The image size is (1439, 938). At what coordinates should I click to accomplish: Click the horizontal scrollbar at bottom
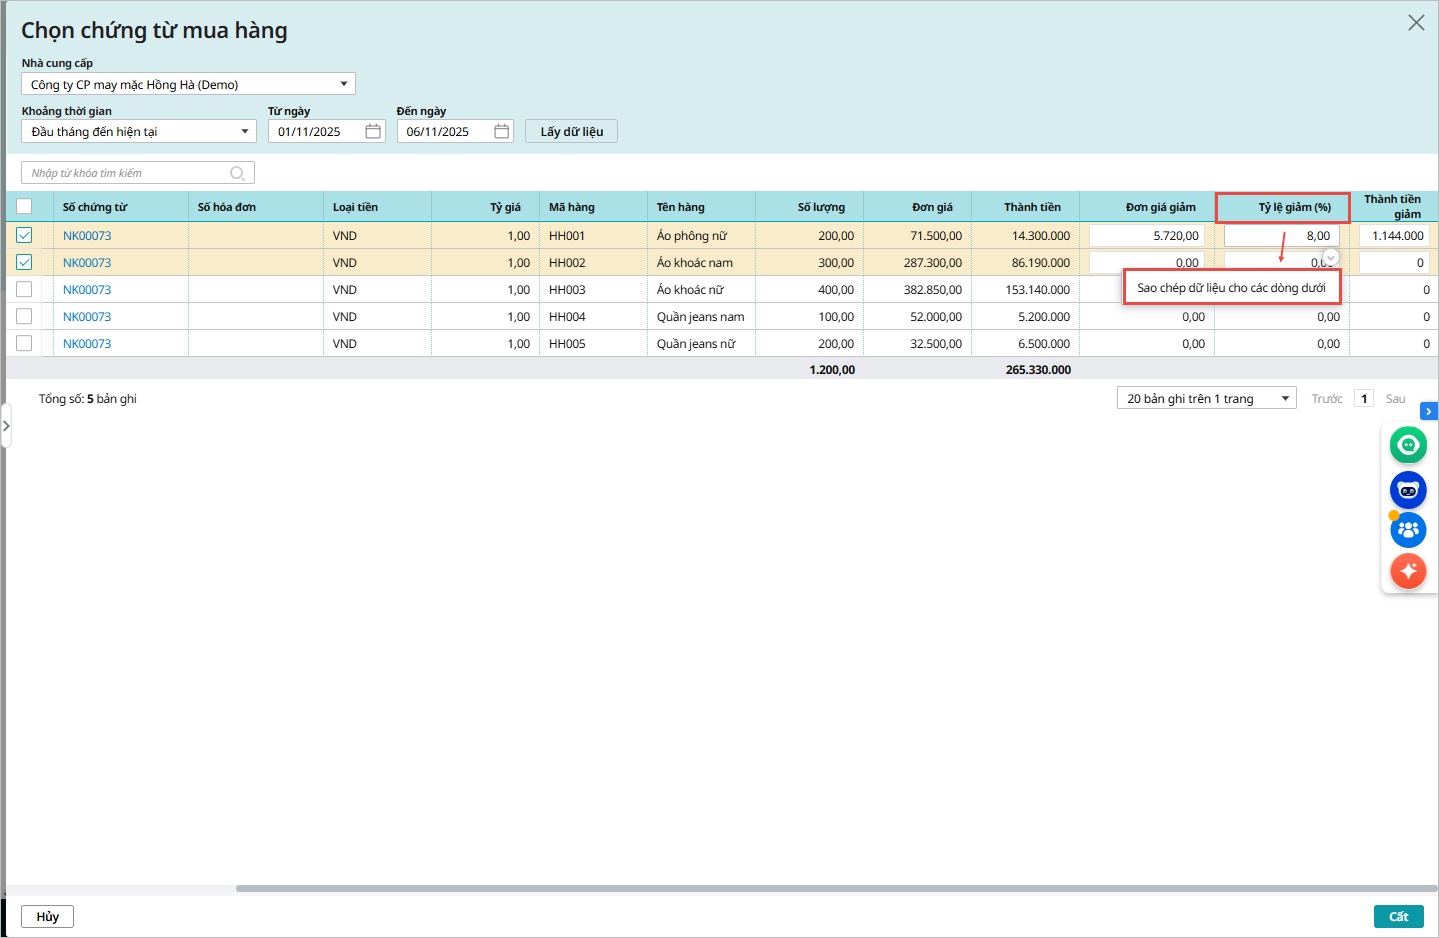pos(836,888)
